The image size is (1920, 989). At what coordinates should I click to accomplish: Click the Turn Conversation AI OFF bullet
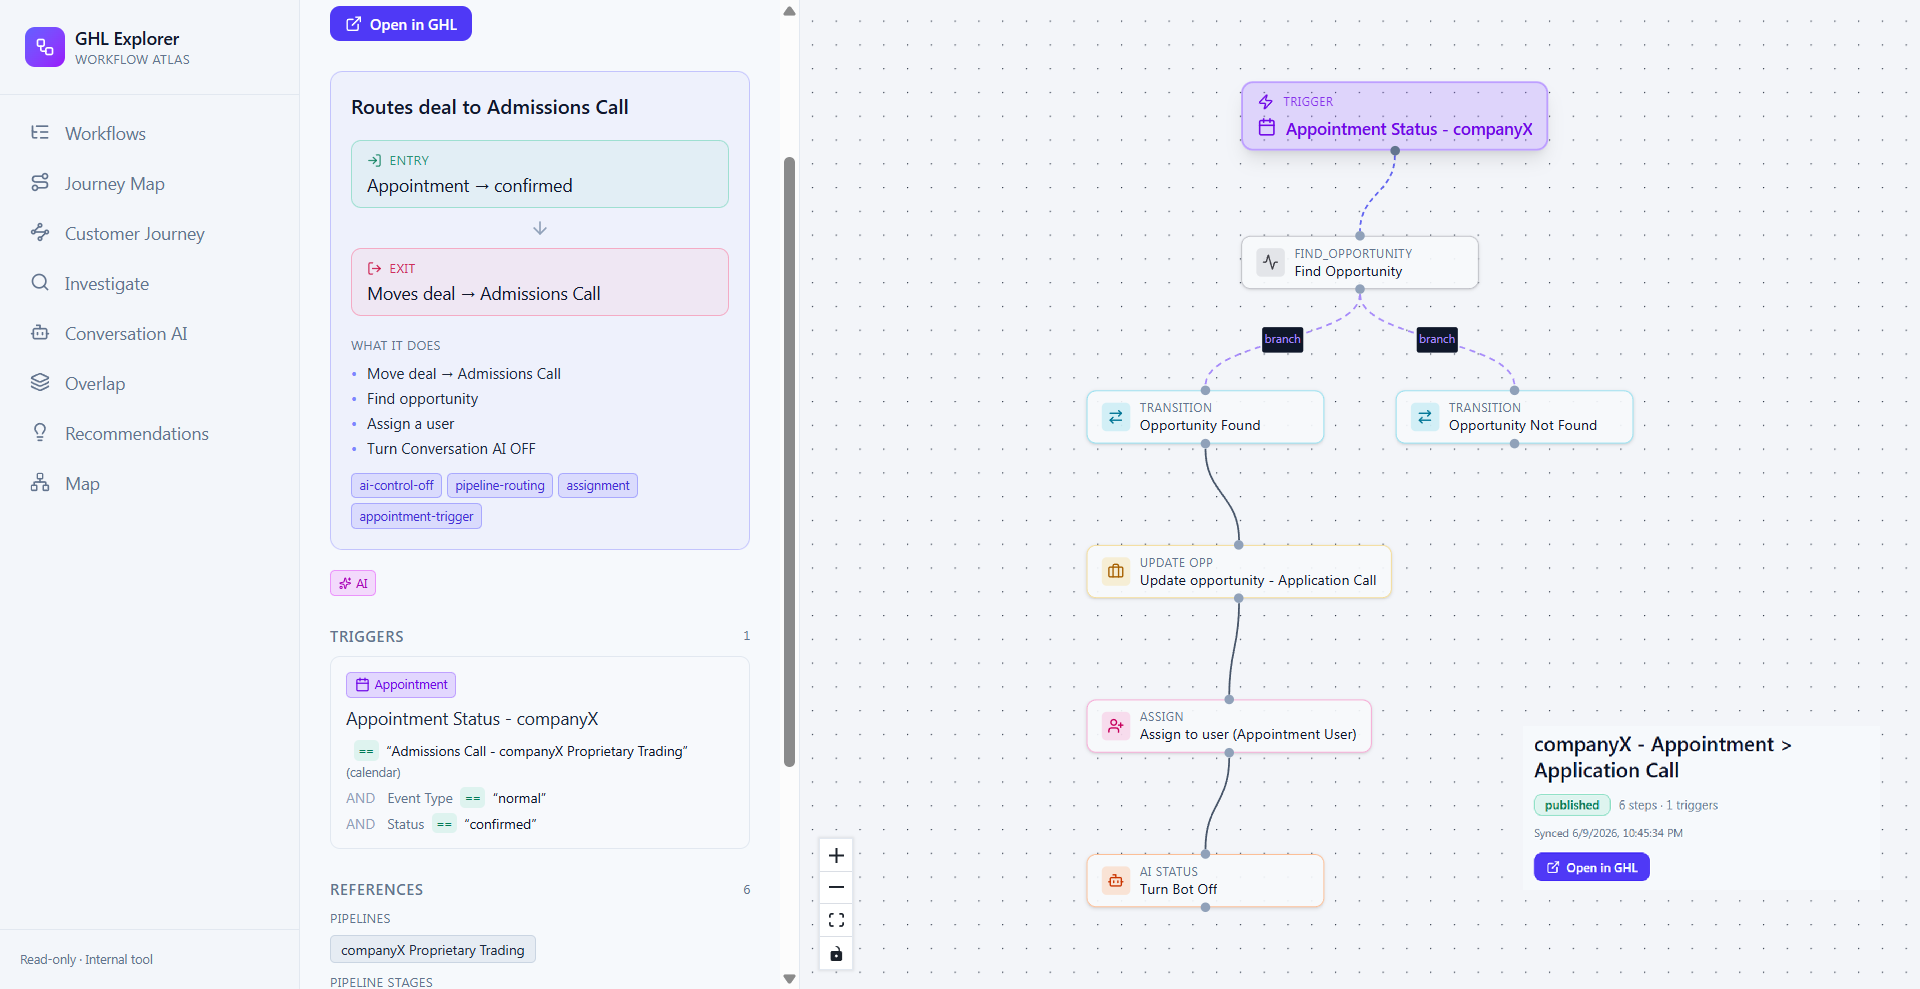[x=451, y=449]
